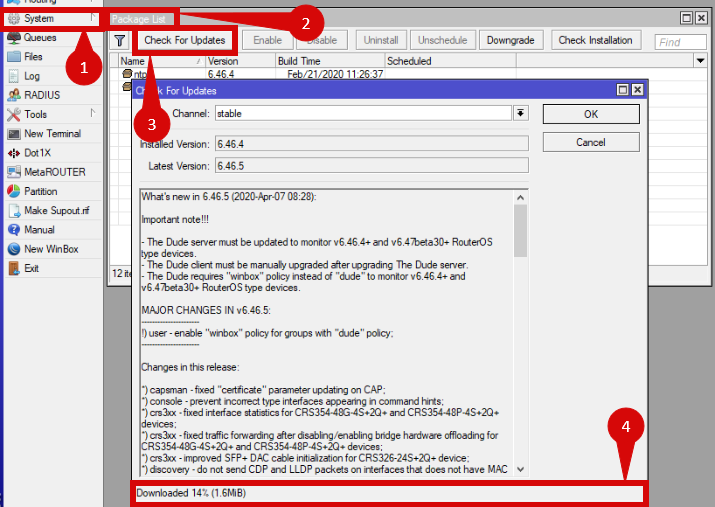Click the Check For Updates button
This screenshot has width=715, height=507.
coord(185,40)
